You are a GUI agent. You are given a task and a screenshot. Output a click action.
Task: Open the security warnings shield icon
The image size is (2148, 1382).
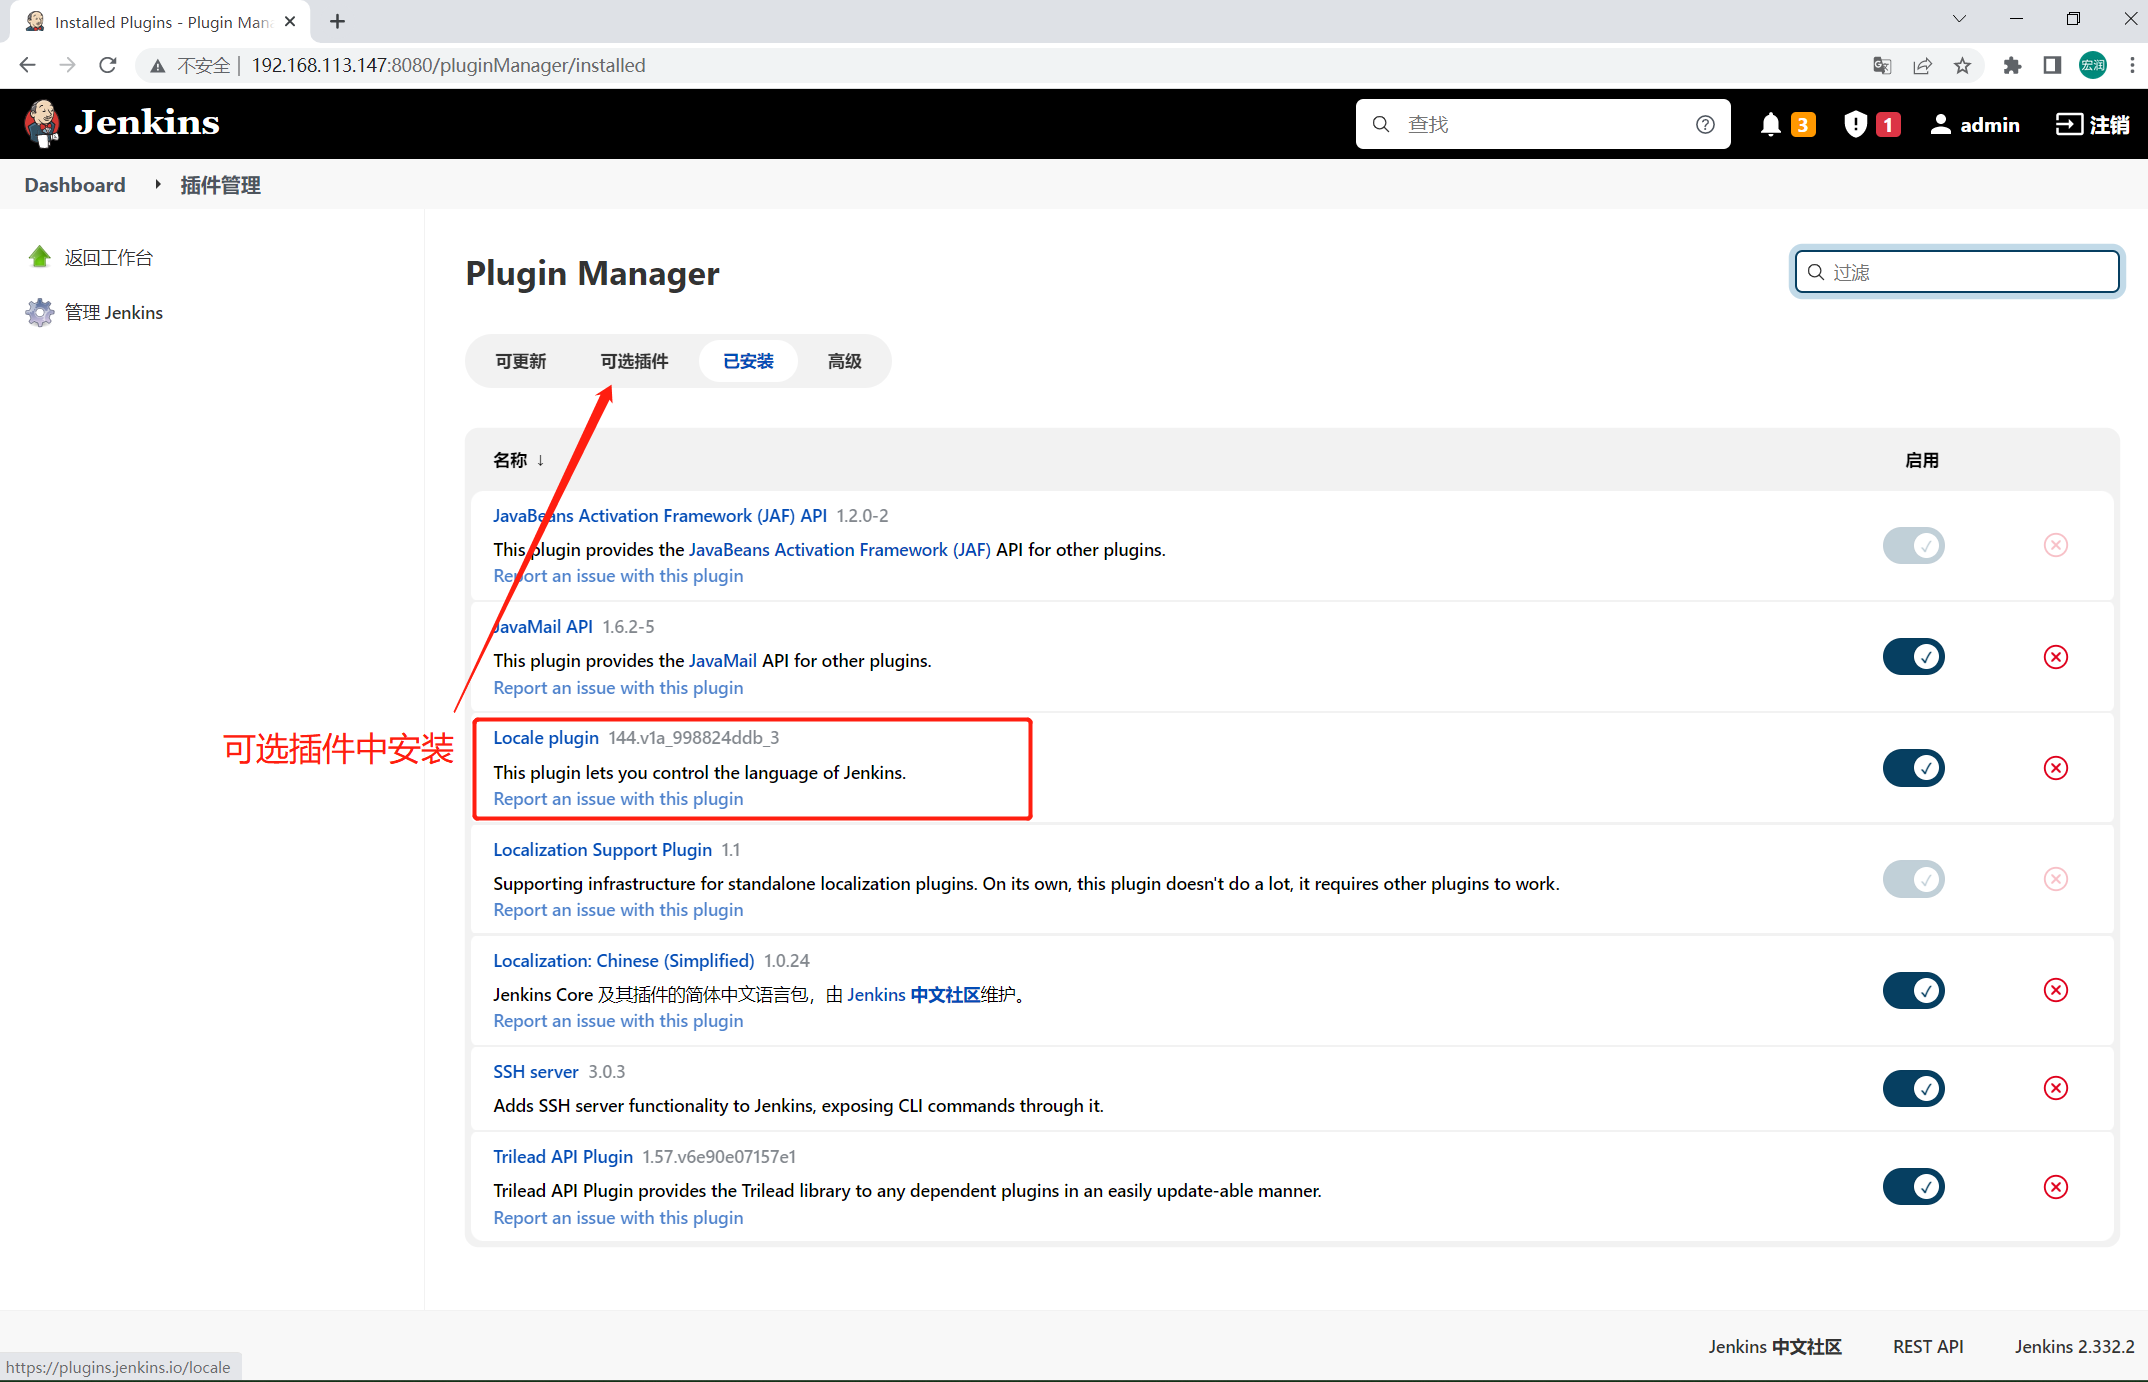[1855, 124]
